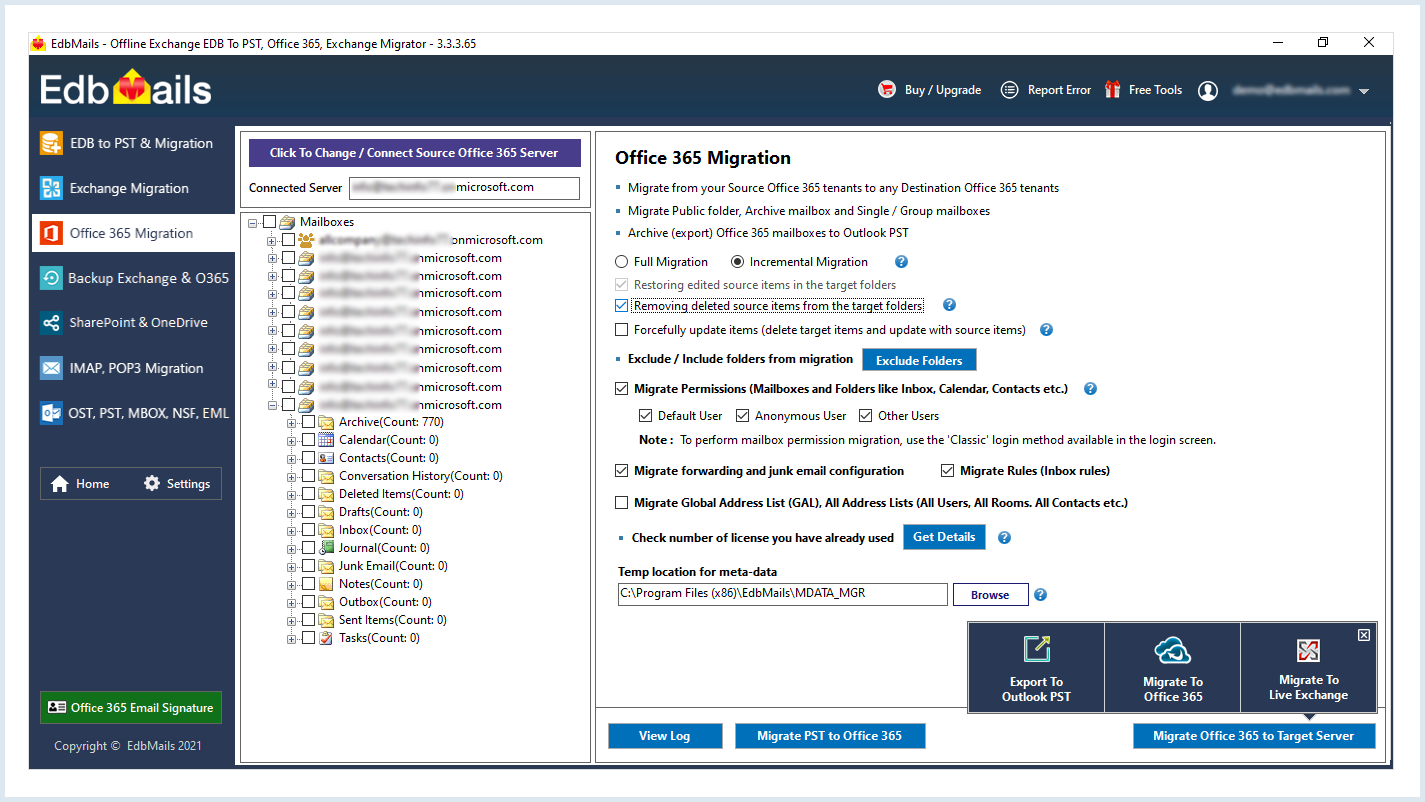
Task: Expand the Calendar(Count: 0) folder node
Action: [292, 440]
